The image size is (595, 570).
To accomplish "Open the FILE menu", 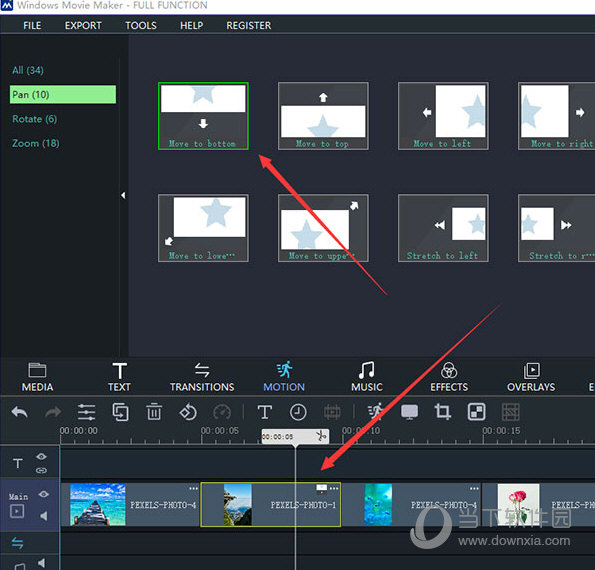I will point(32,25).
